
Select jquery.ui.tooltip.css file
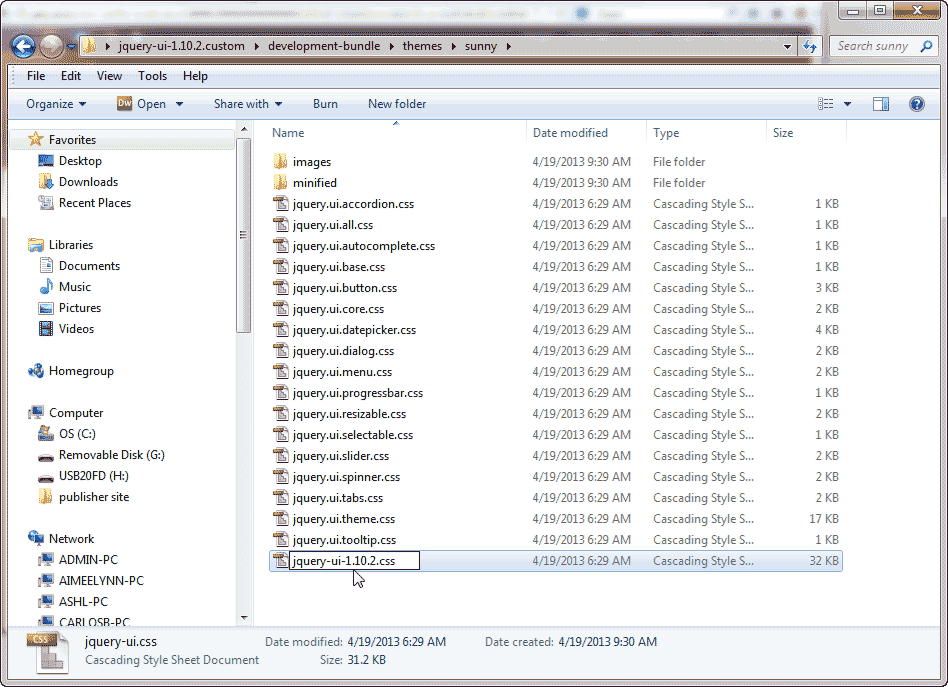click(x=345, y=540)
